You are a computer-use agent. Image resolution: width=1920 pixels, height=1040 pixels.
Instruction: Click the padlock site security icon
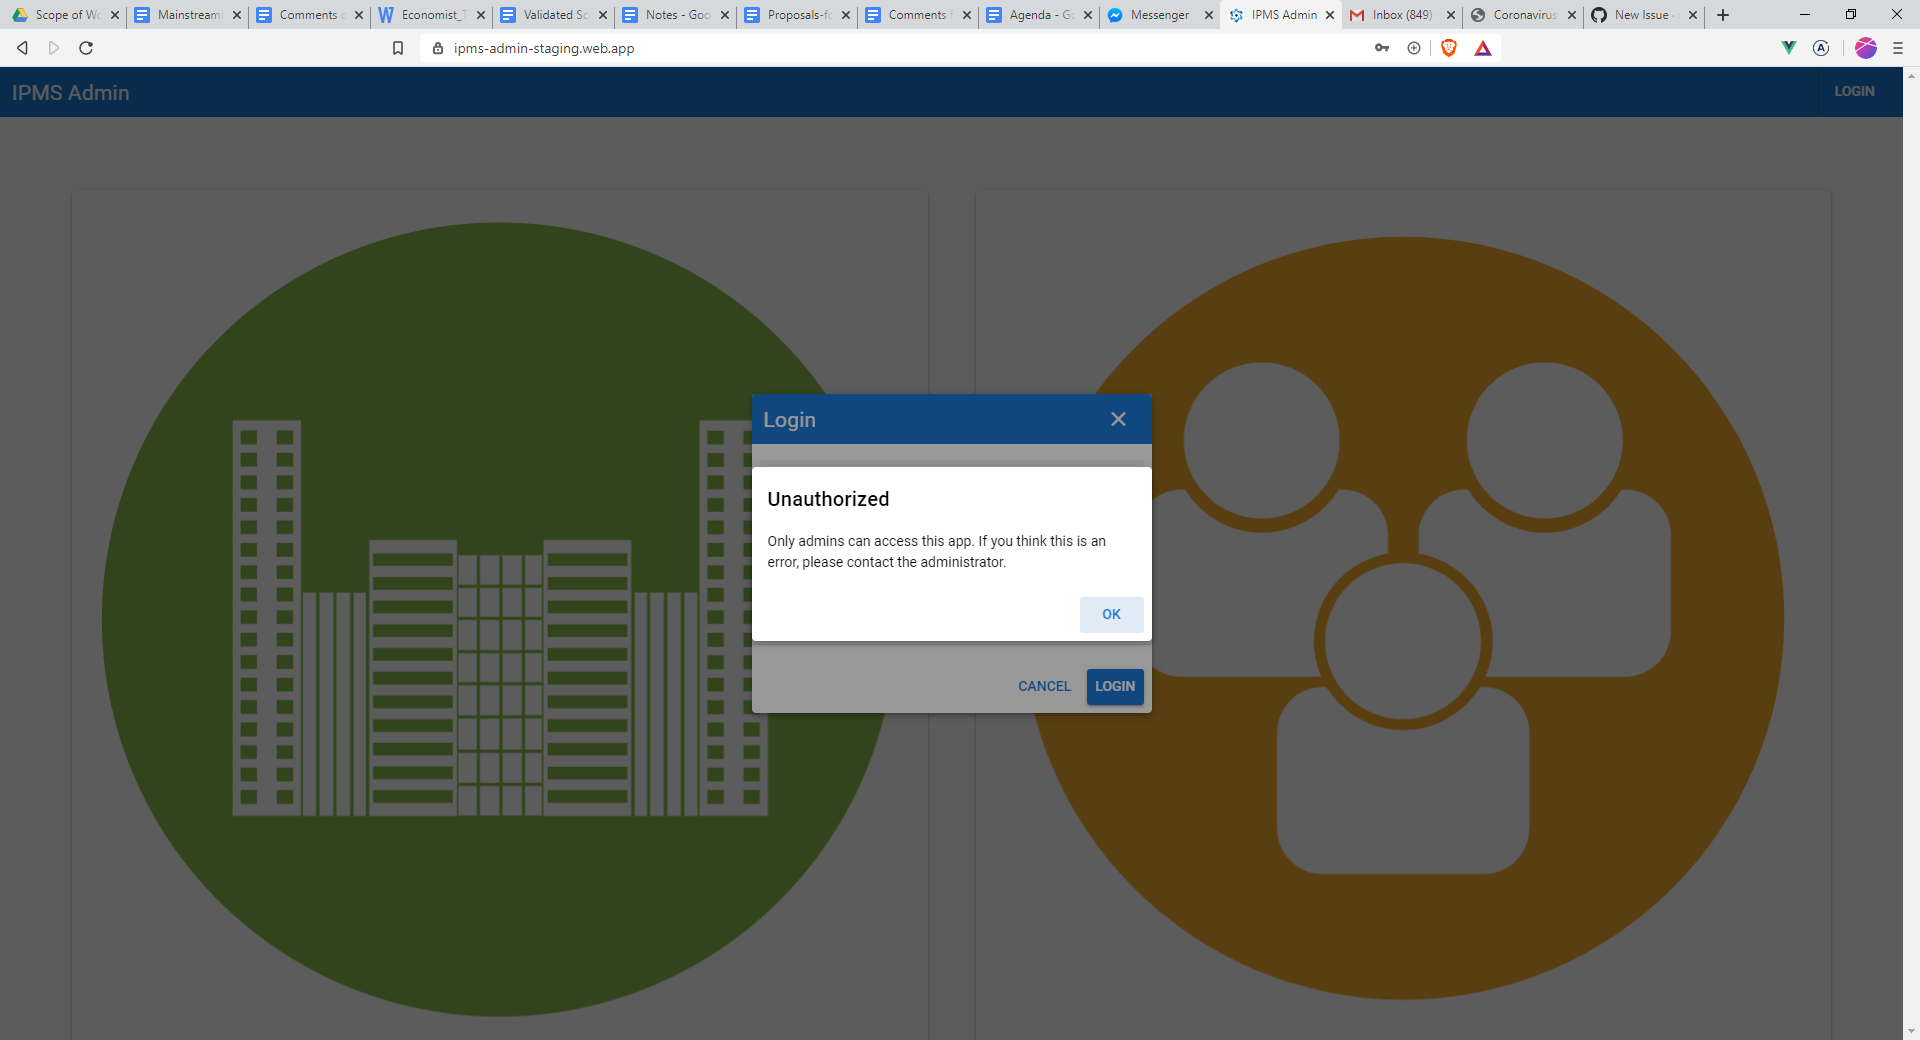pyautogui.click(x=437, y=48)
